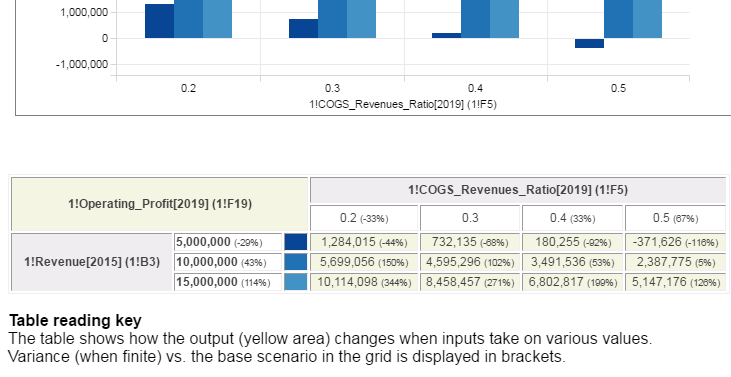Select the 4,595,296 output cell

(470, 262)
